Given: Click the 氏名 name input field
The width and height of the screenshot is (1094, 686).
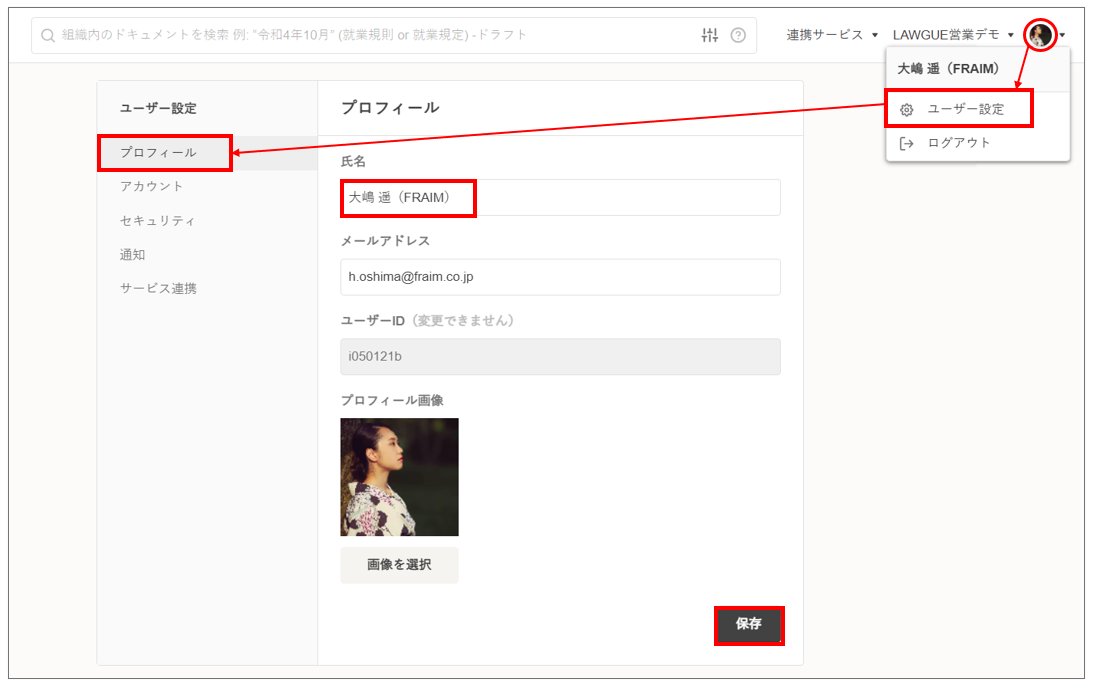Looking at the screenshot, I should coord(560,198).
